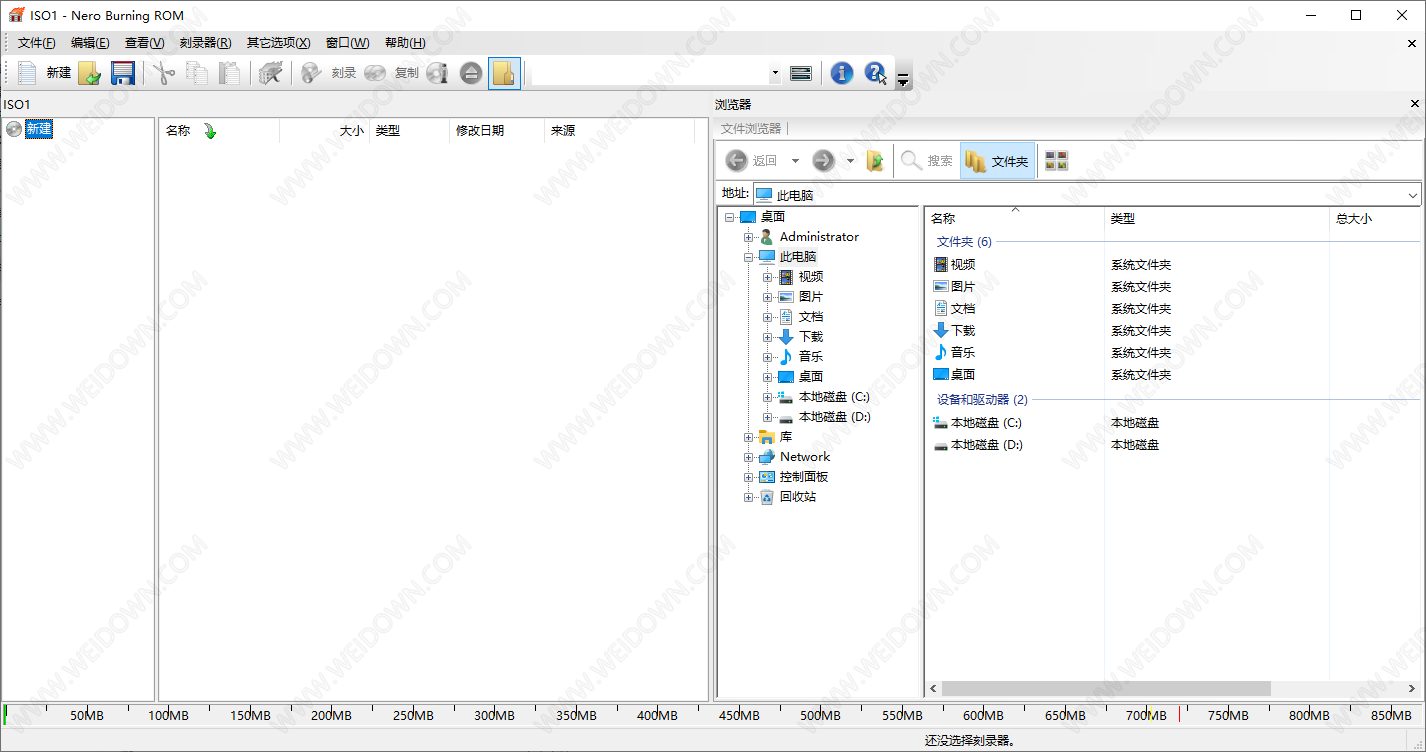This screenshot has height=752, width=1426.
Task: Expand the 视频 tree node
Action: coord(768,277)
